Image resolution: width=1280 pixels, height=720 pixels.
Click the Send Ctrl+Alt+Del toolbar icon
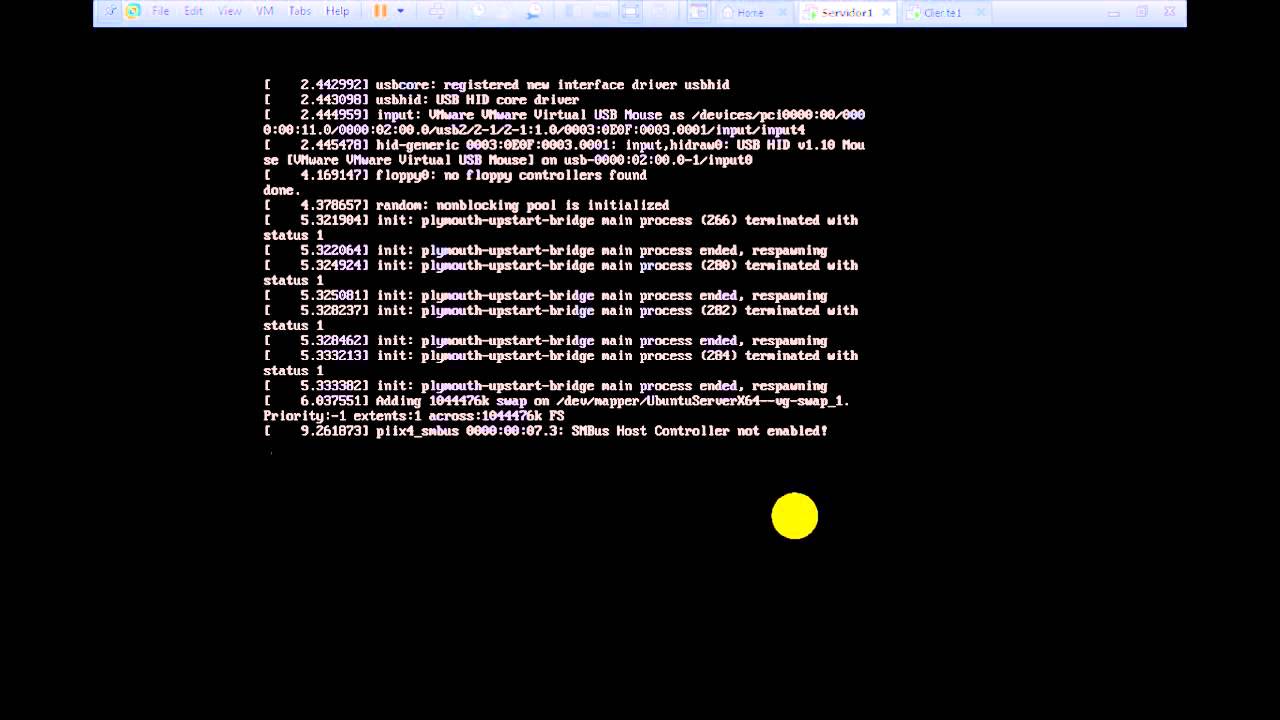tap(437, 12)
